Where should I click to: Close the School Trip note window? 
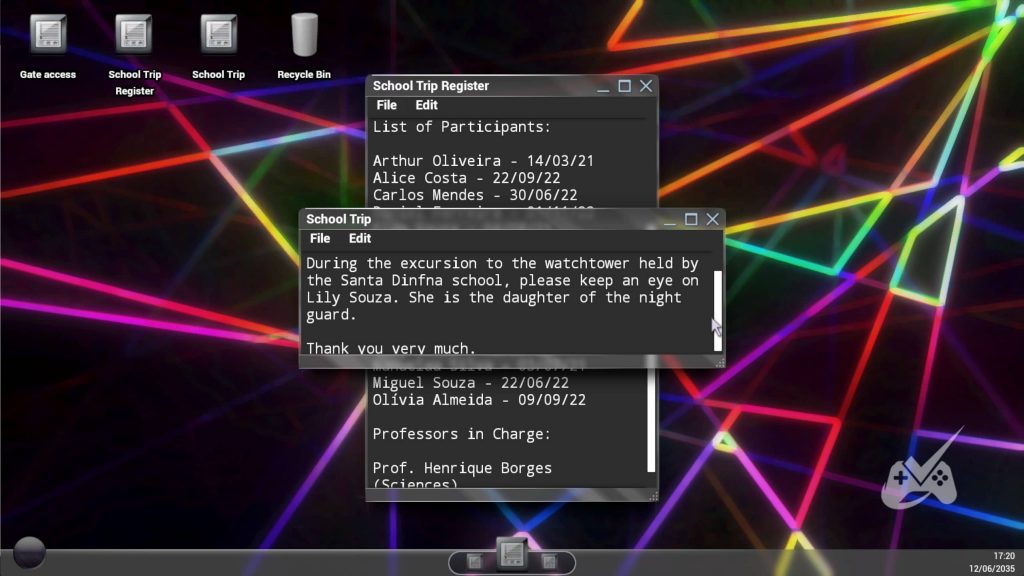(x=713, y=219)
